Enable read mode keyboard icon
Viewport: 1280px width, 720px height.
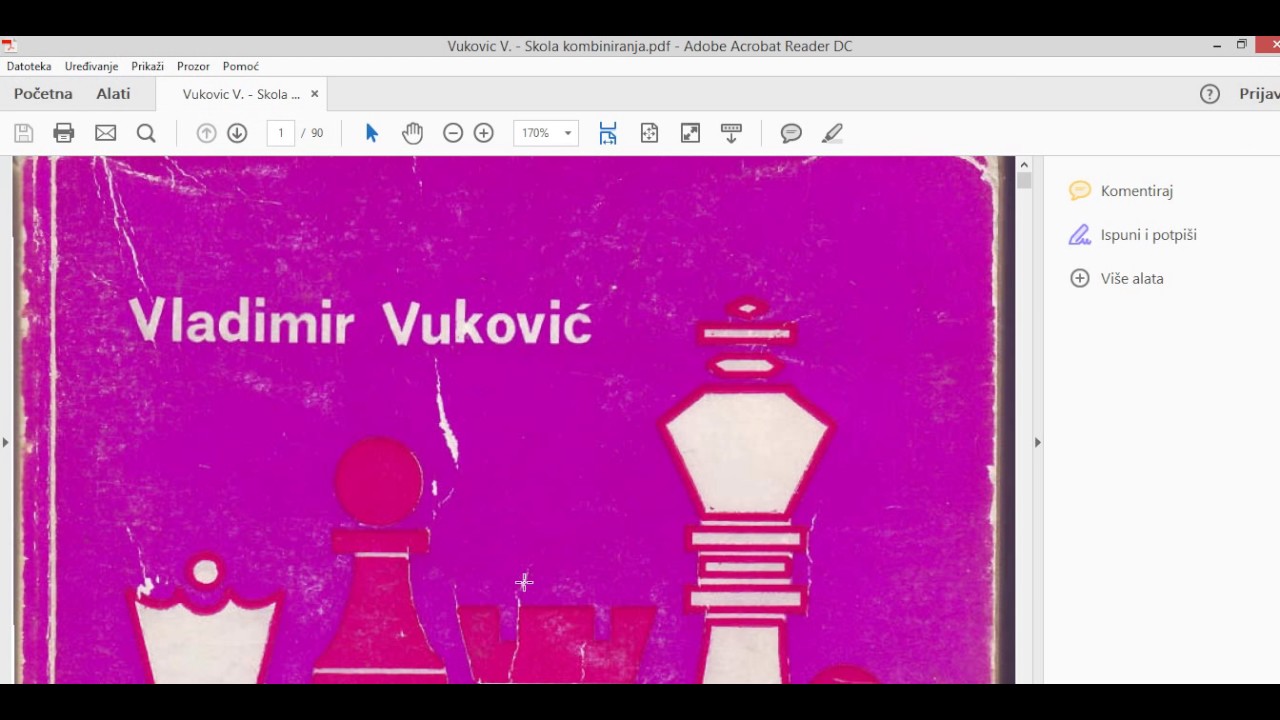[x=731, y=133]
